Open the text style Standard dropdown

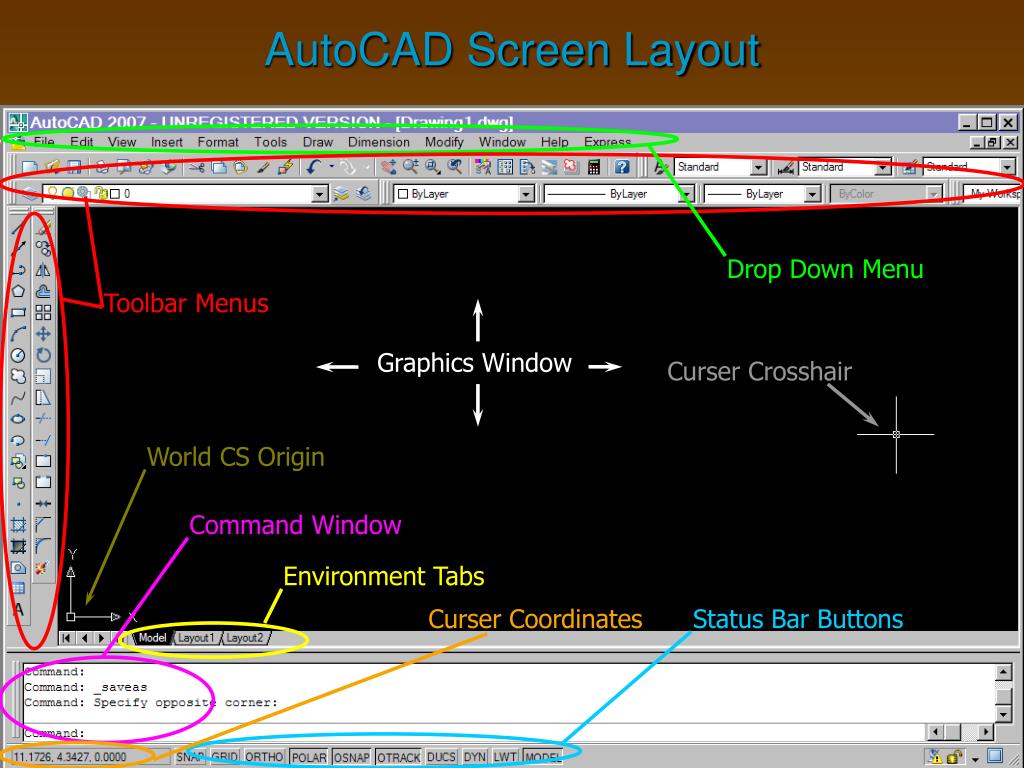[x=758, y=168]
